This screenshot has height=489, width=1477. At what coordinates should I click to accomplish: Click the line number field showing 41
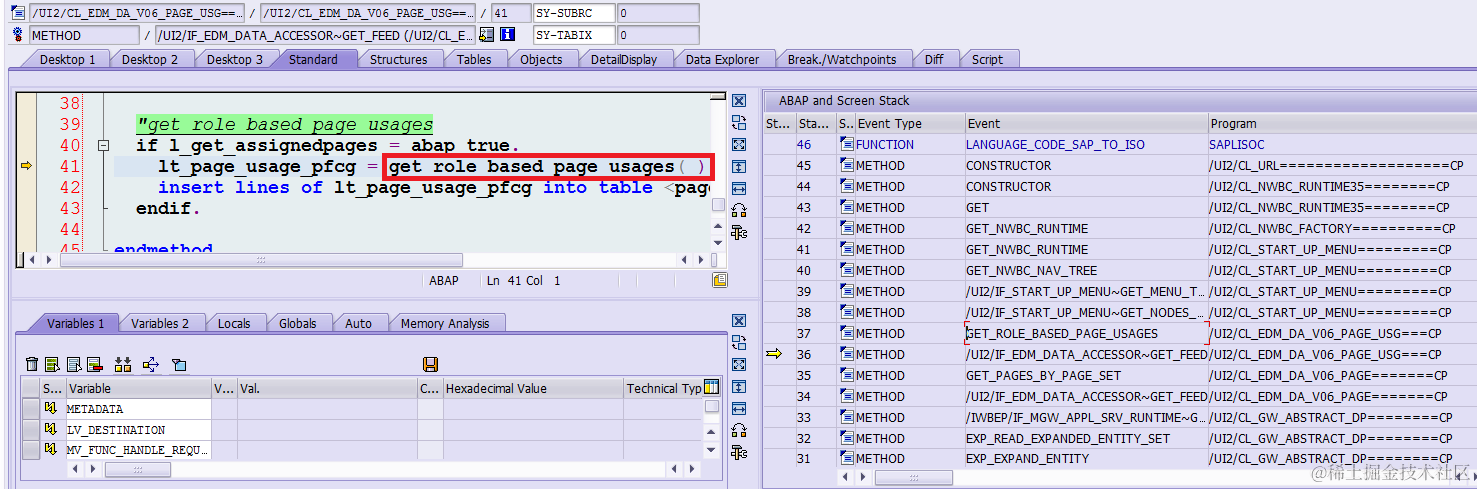pyautogui.click(x=512, y=13)
